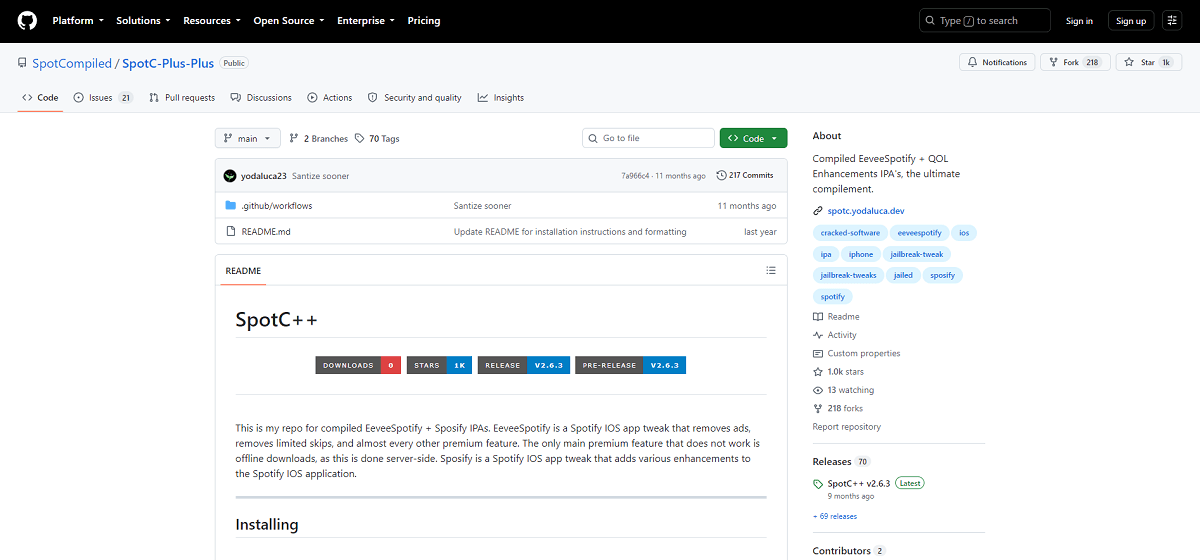This screenshot has height=560, width=1200.
Task: Open commit hash 7a966c4
Action: 635,176
